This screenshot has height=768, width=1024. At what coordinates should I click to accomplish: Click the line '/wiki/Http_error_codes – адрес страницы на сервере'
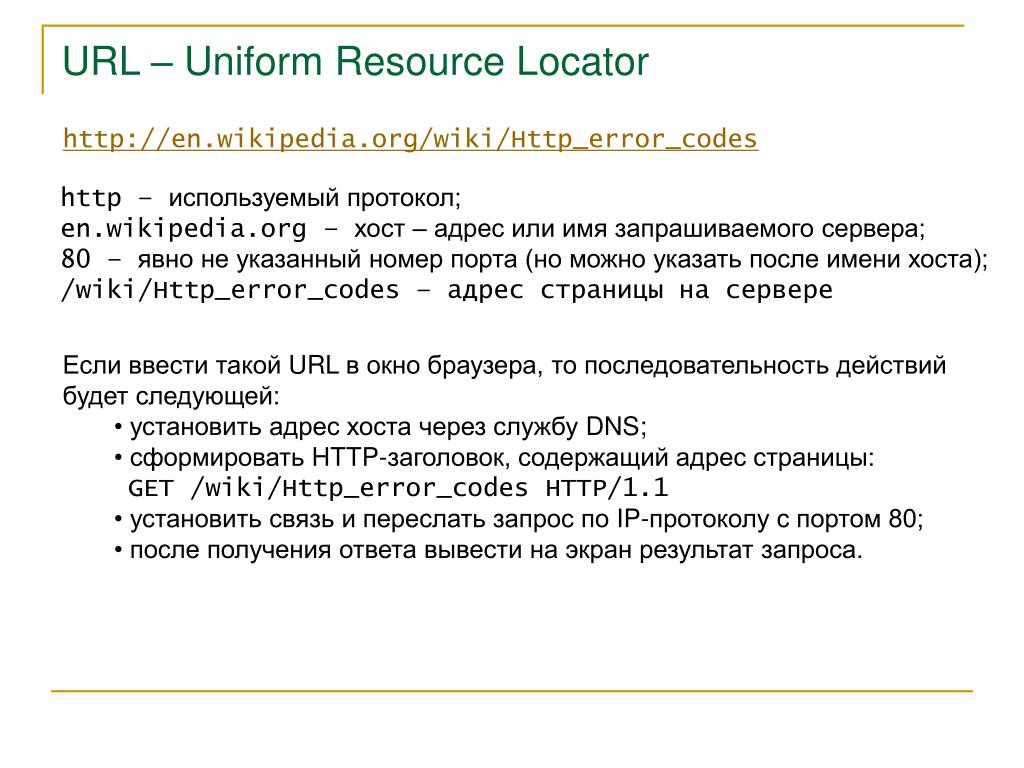(x=447, y=290)
